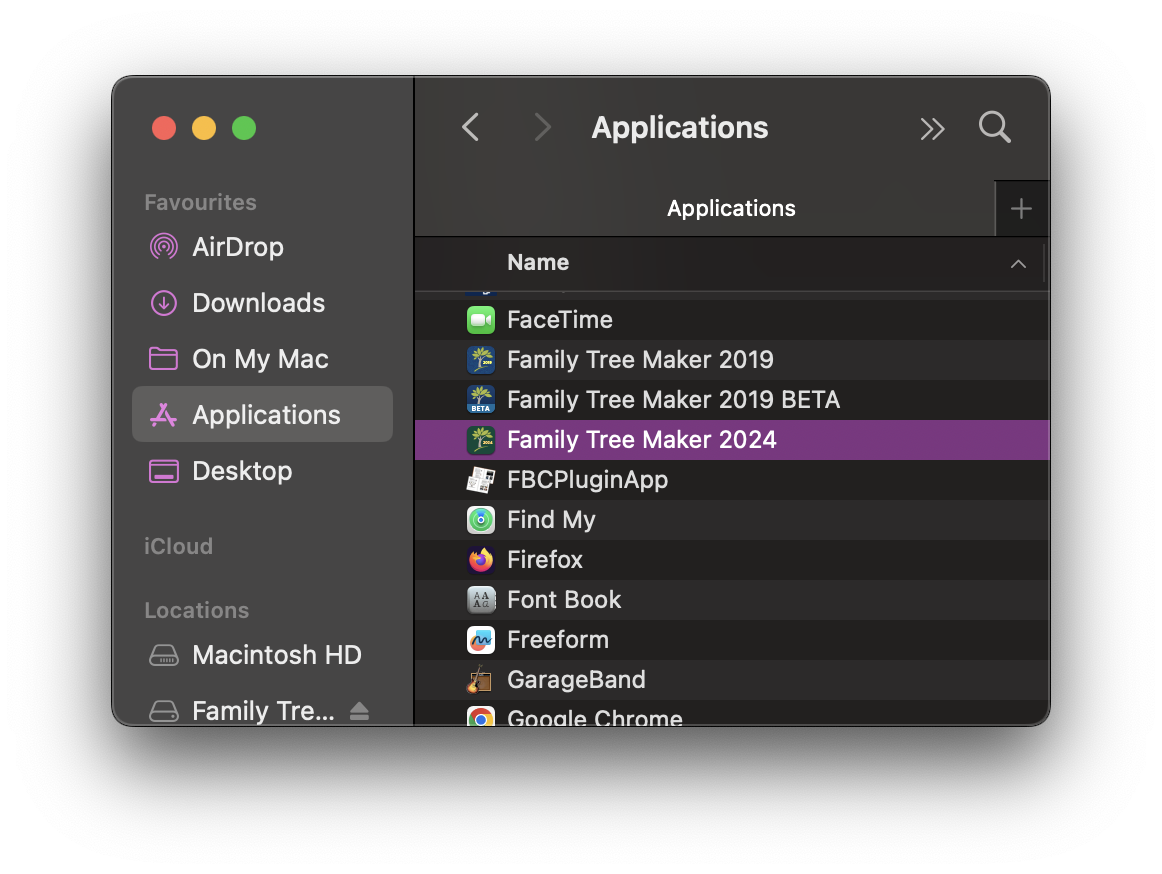Click the On My Mac folder icon

pos(164,359)
